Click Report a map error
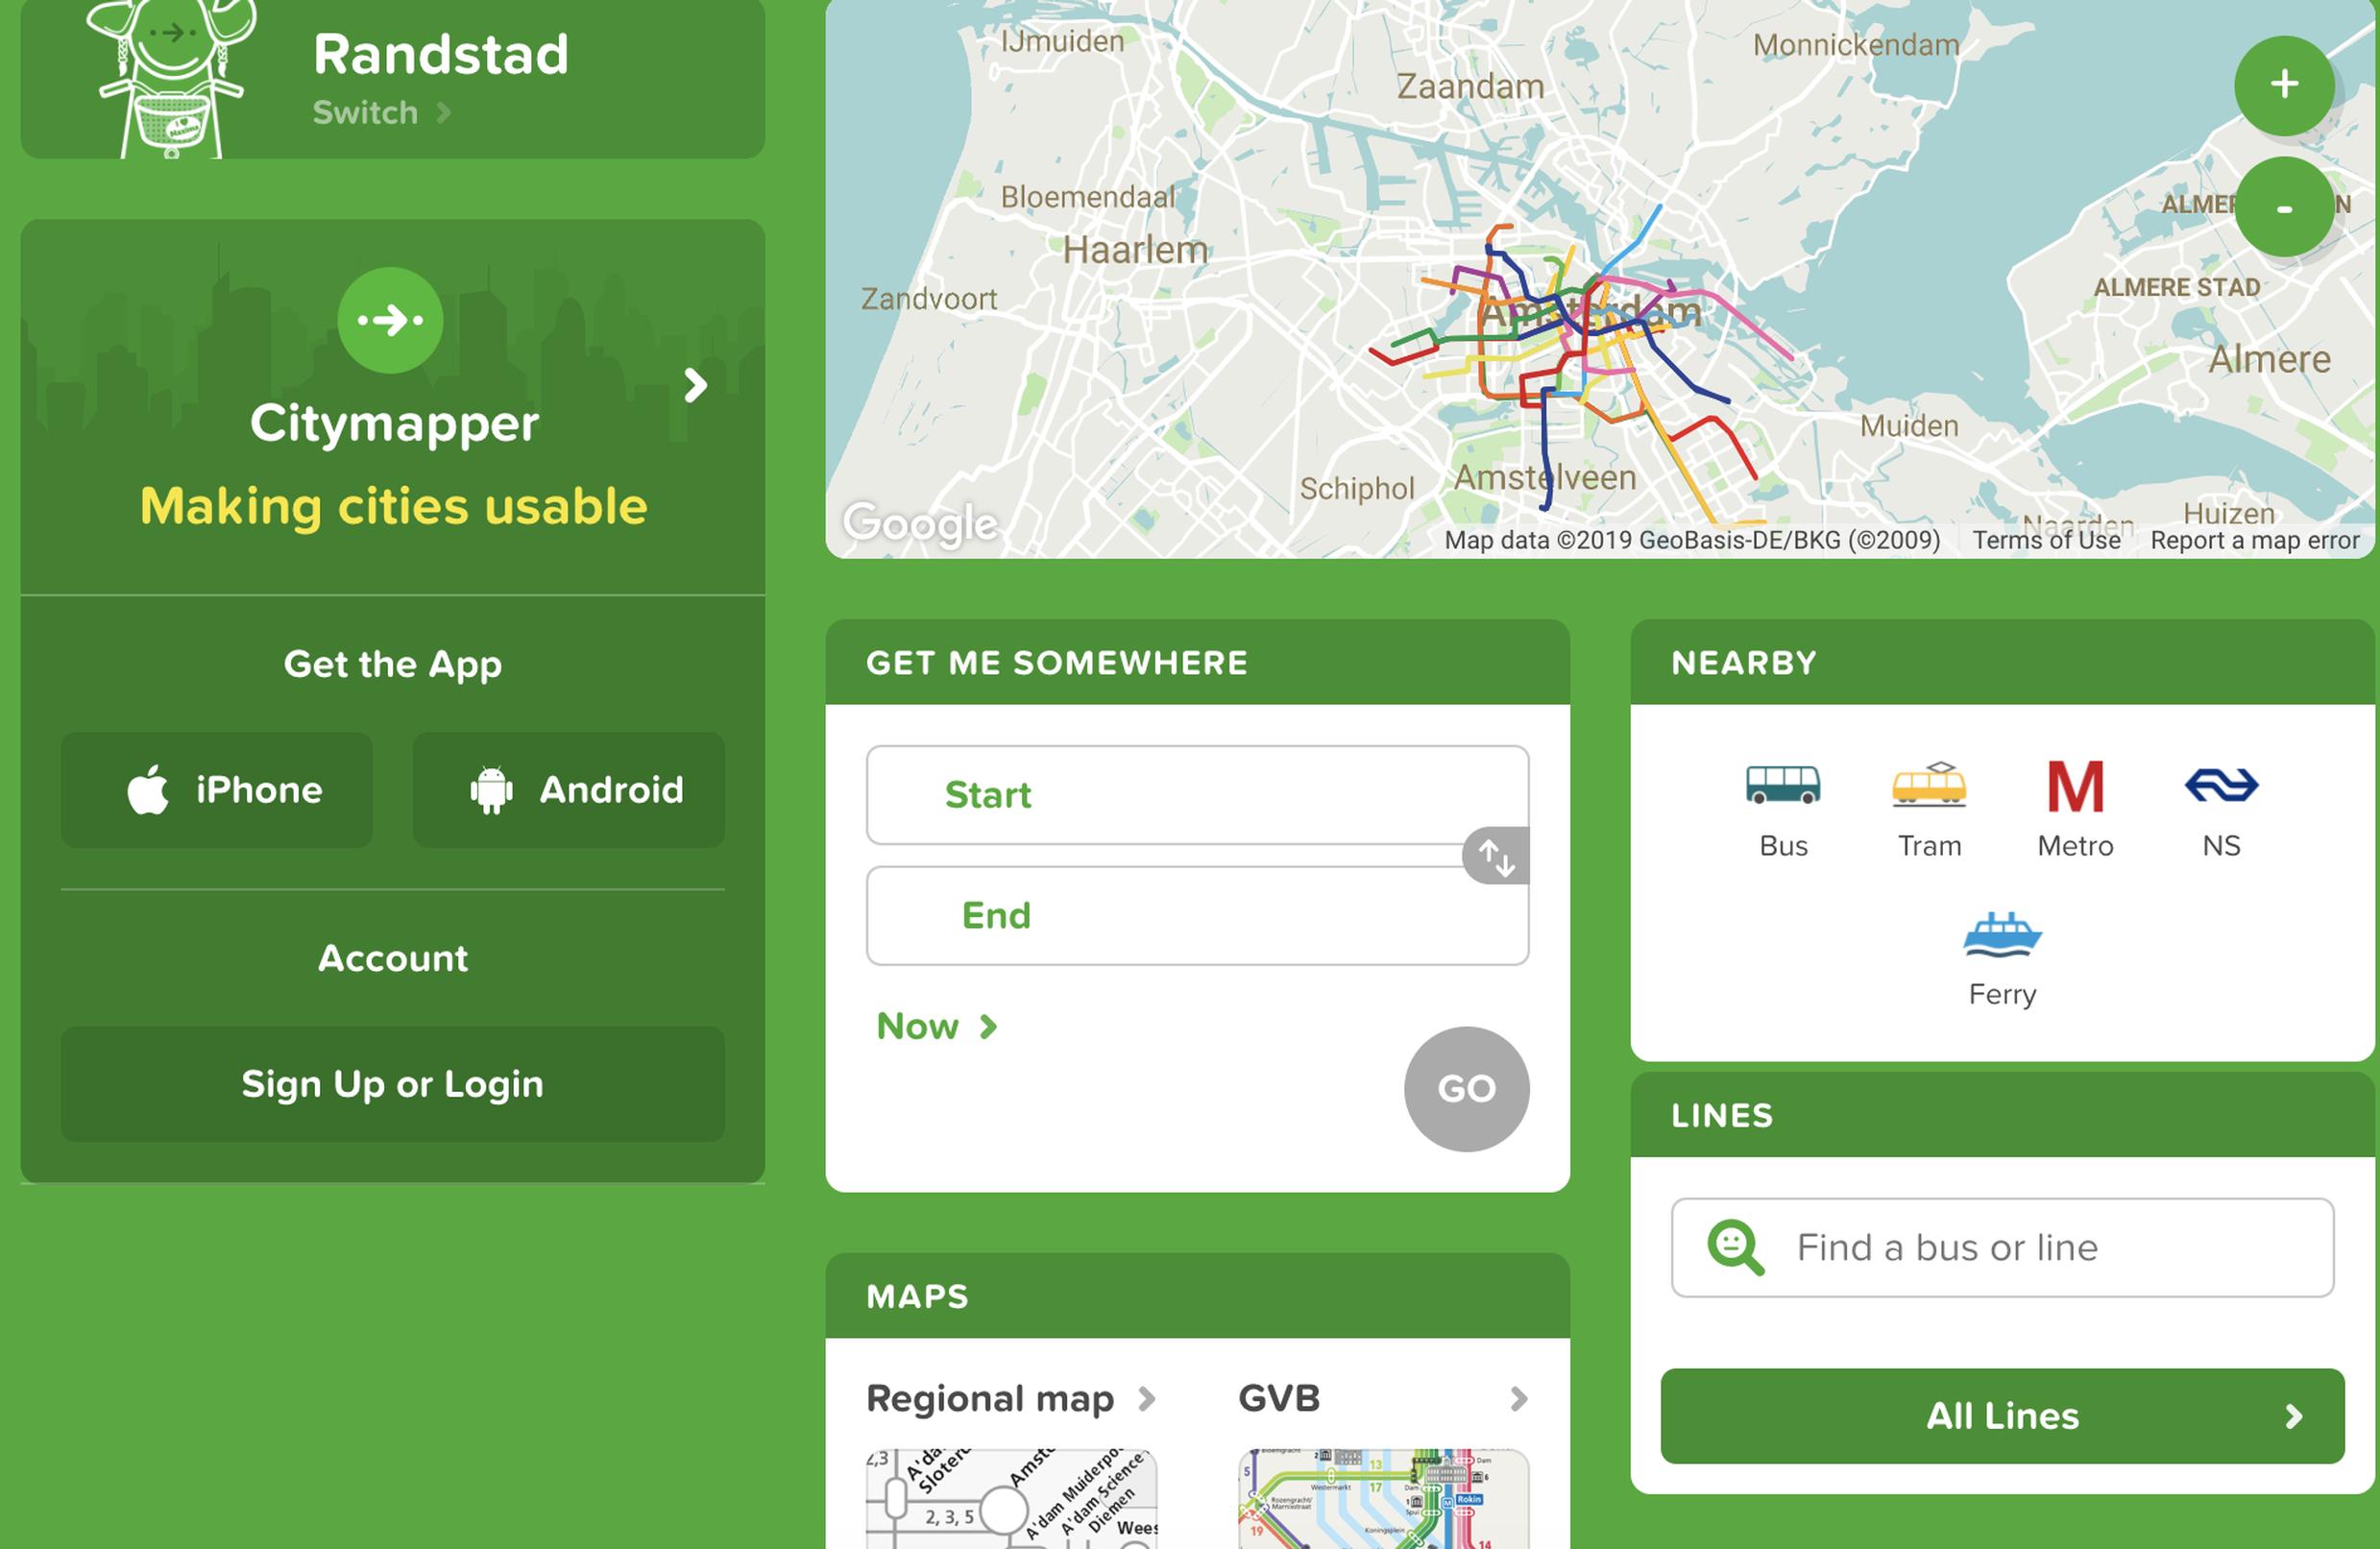2380x1549 pixels. (2255, 540)
